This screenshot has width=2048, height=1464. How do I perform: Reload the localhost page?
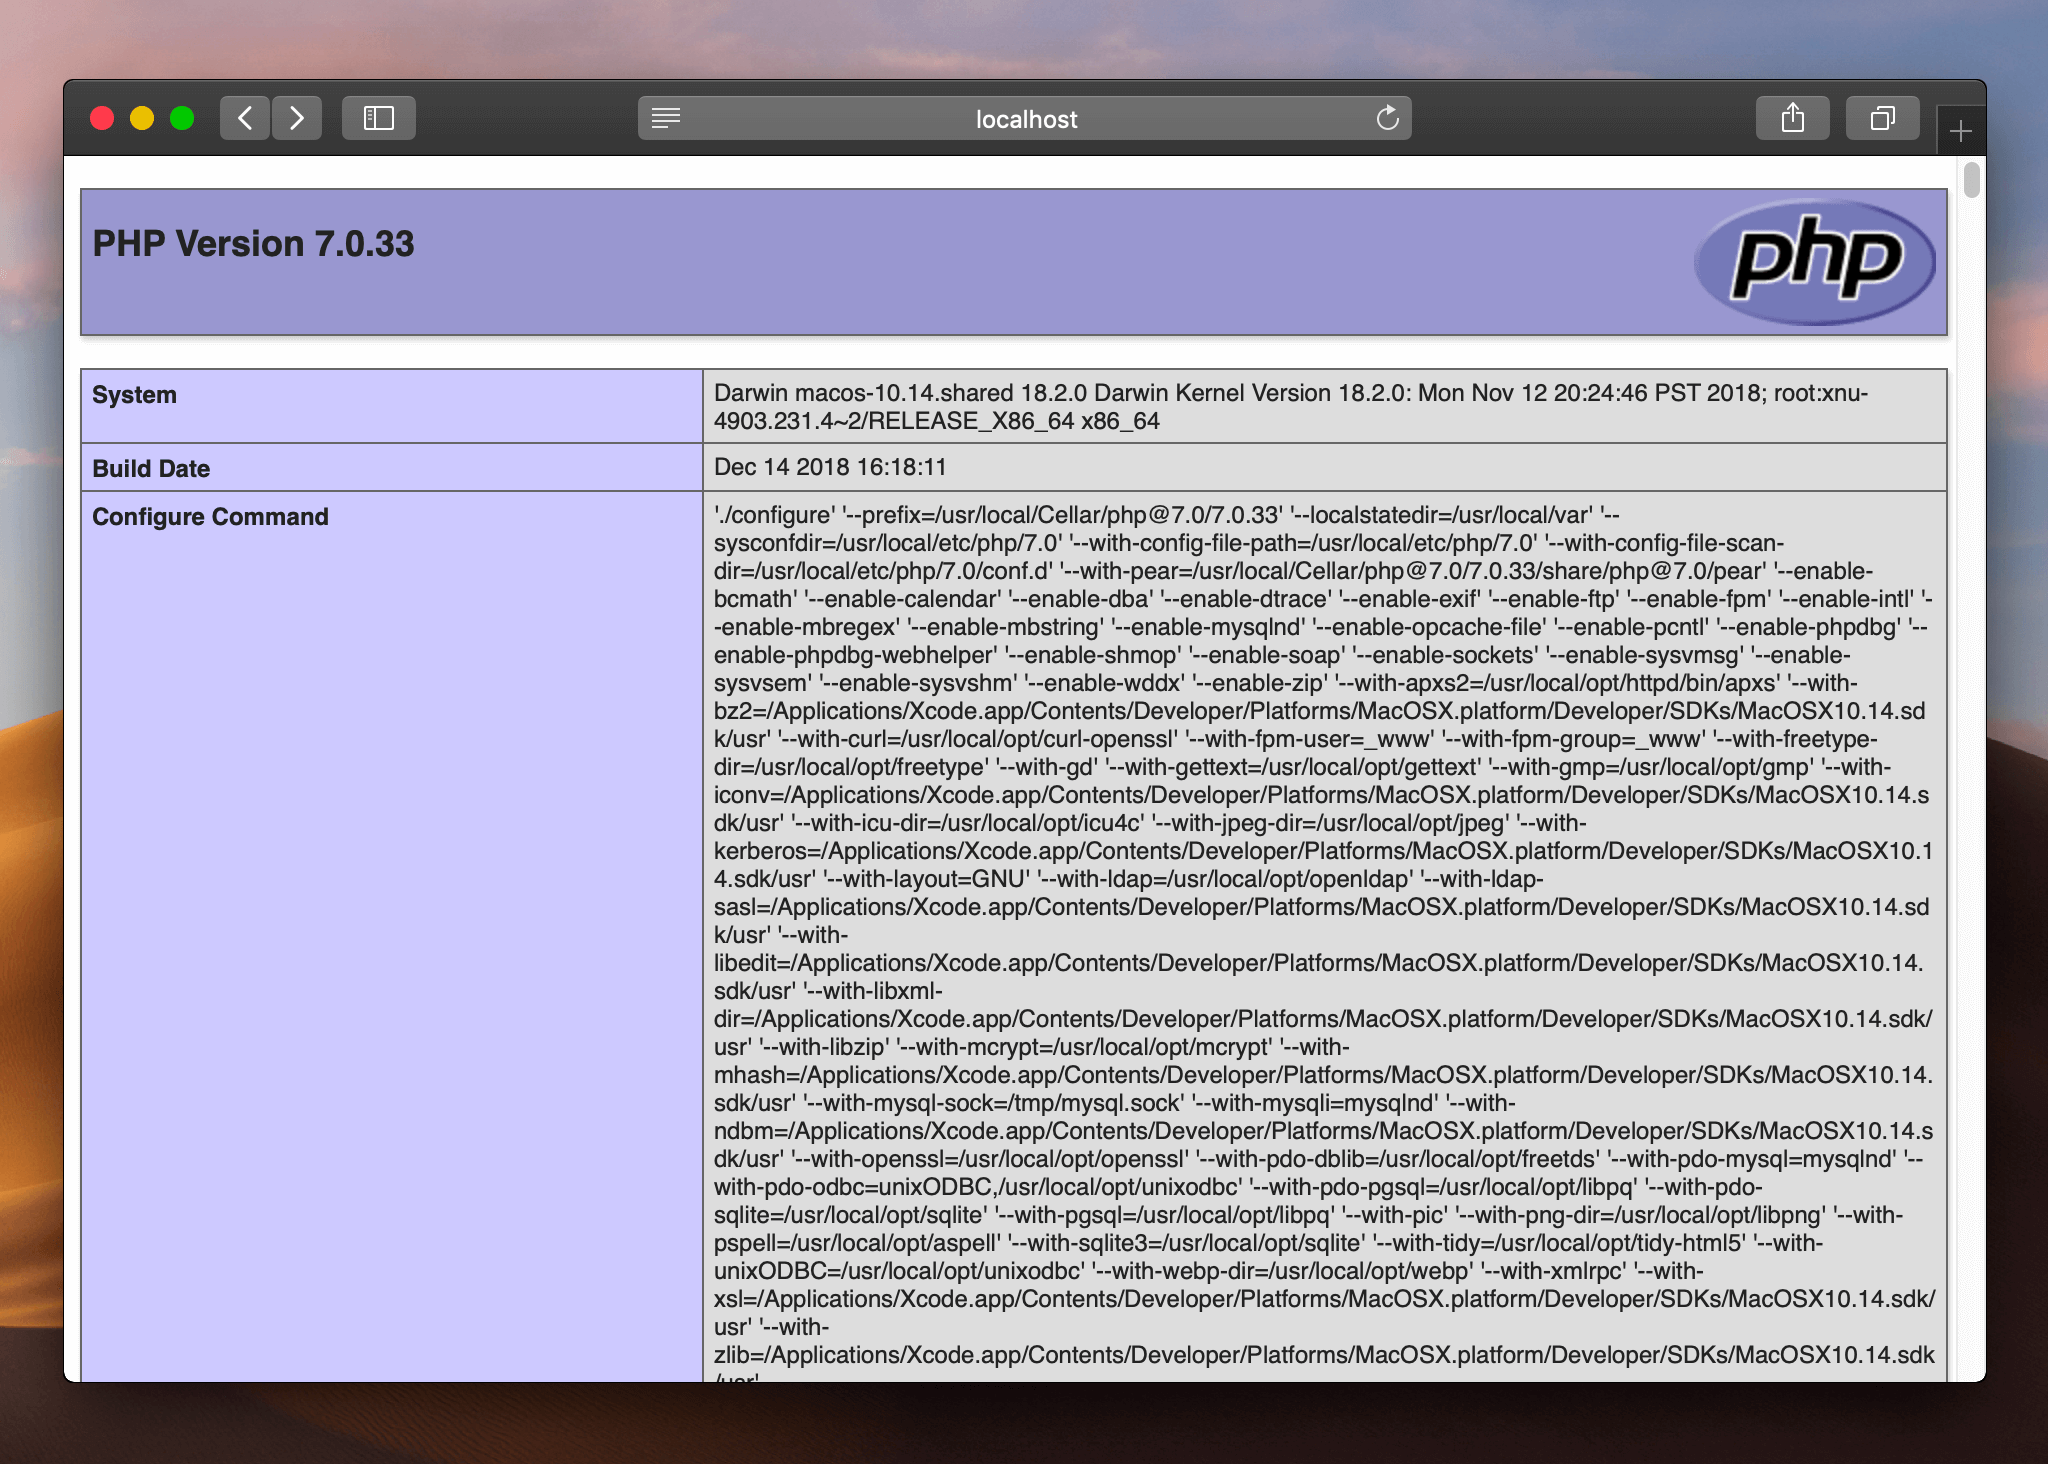click(1387, 119)
